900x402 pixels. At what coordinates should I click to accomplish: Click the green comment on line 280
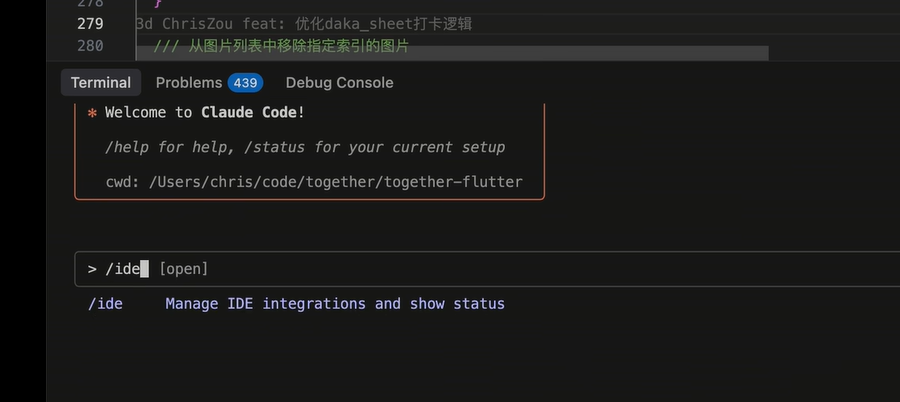click(281, 46)
